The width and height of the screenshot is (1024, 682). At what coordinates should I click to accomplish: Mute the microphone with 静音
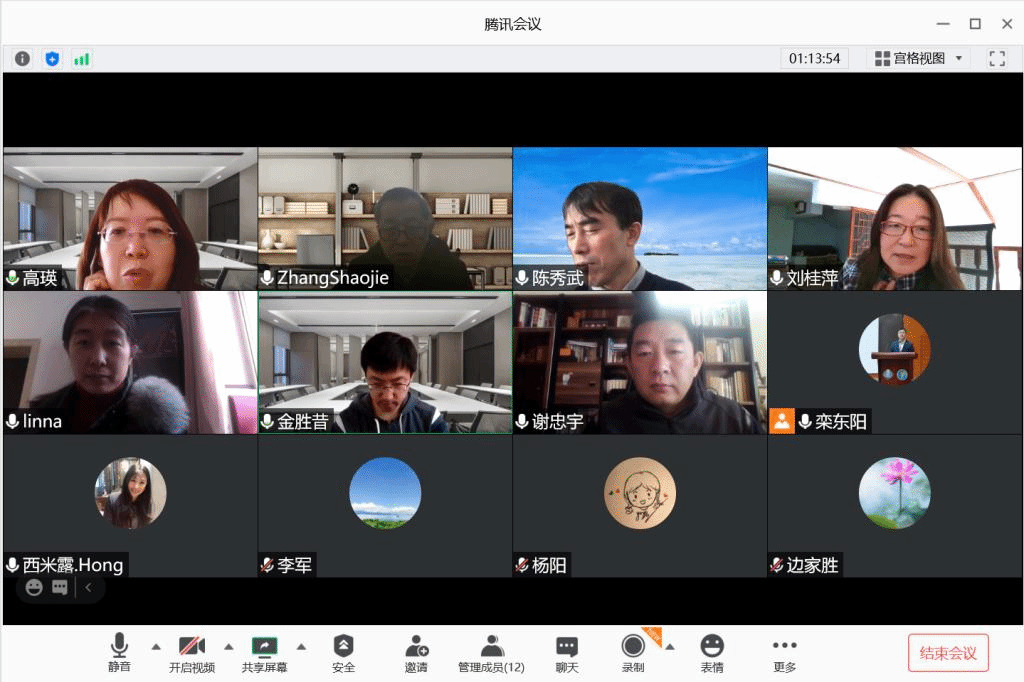(x=119, y=653)
